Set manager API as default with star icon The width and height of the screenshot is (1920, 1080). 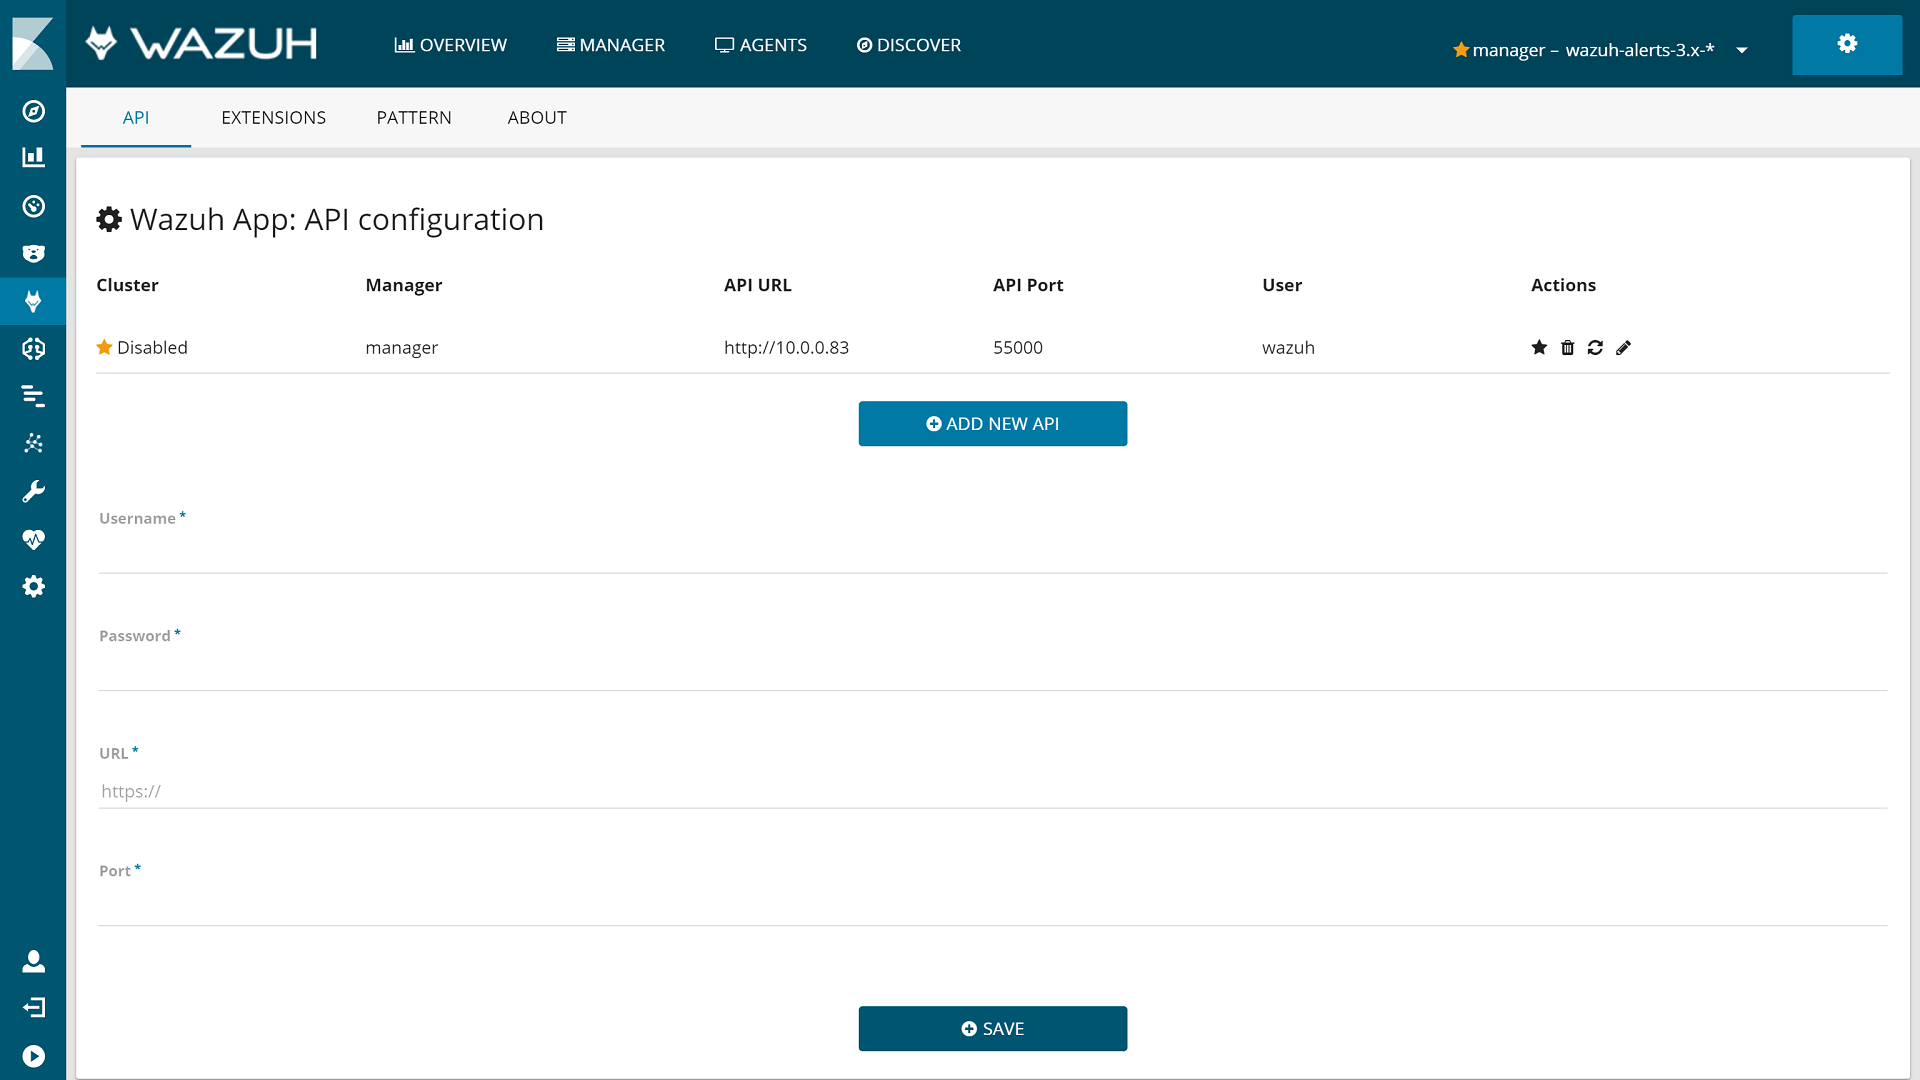(x=1539, y=347)
